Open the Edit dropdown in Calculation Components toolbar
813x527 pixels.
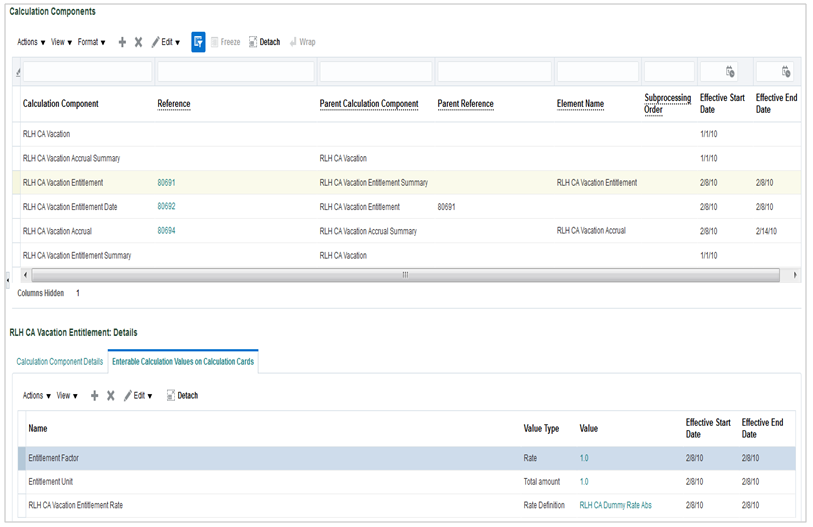tap(165, 42)
